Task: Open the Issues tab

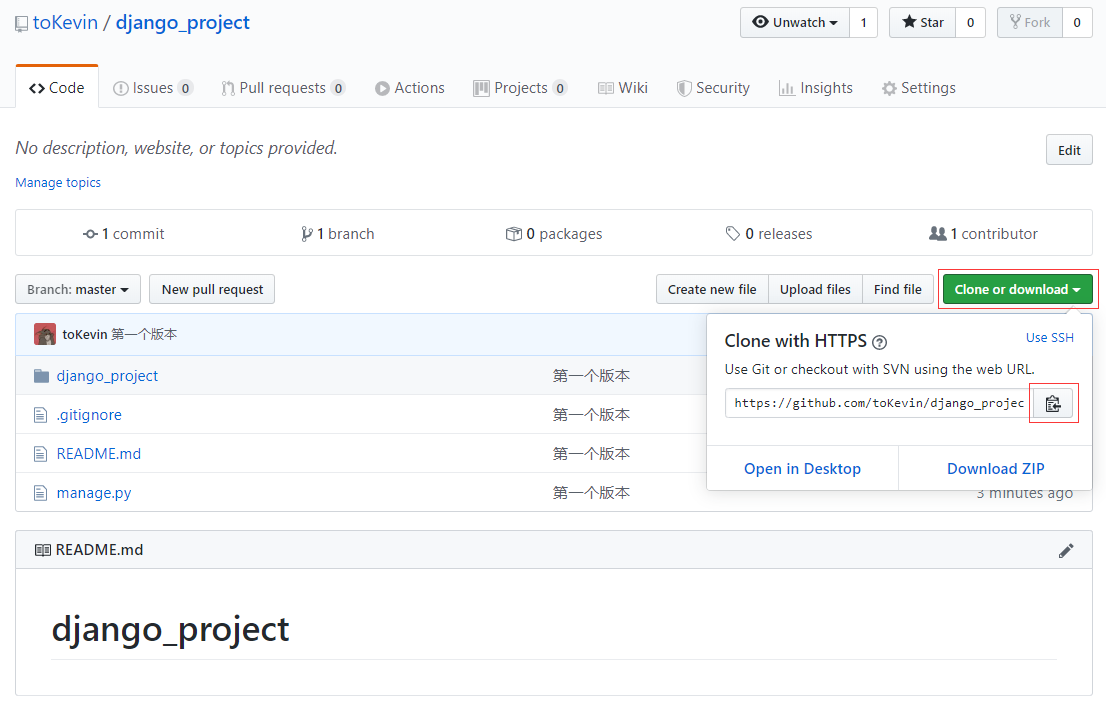Action: (x=152, y=88)
